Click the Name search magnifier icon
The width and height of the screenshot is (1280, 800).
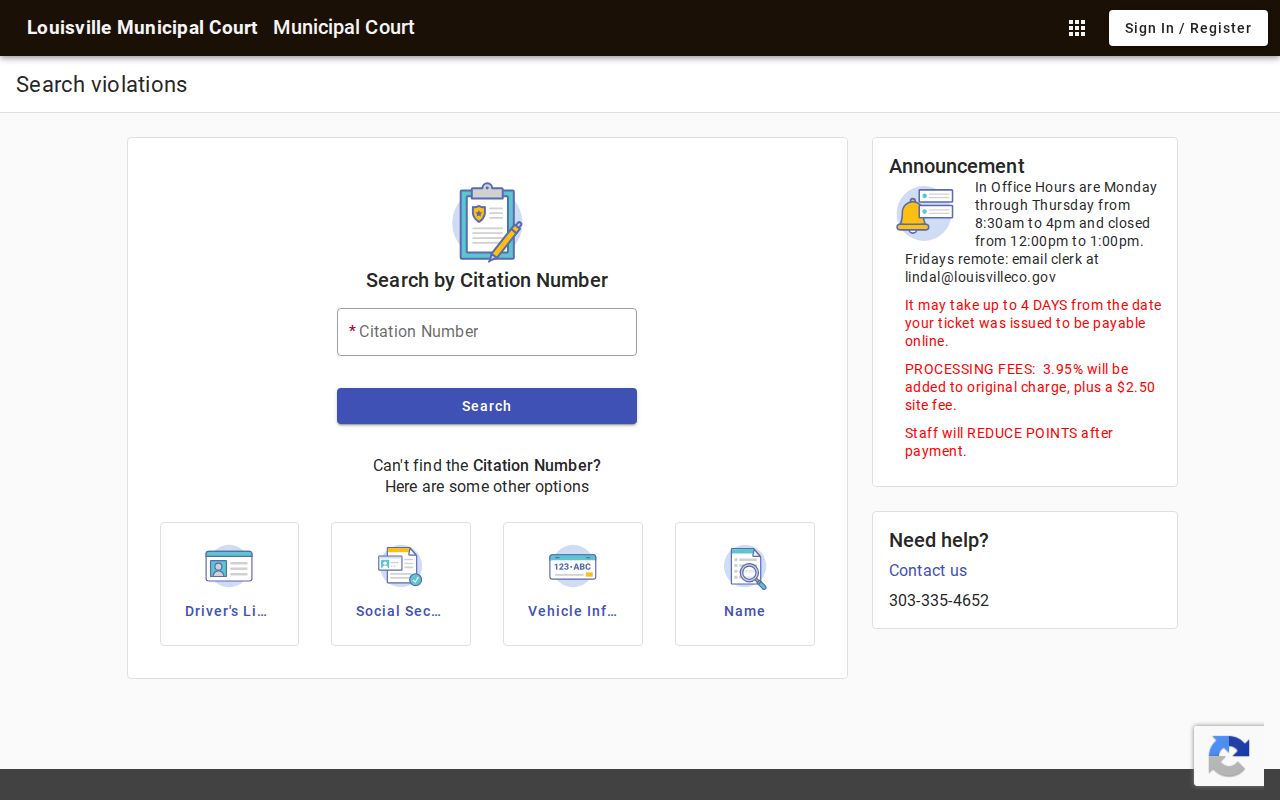point(745,567)
